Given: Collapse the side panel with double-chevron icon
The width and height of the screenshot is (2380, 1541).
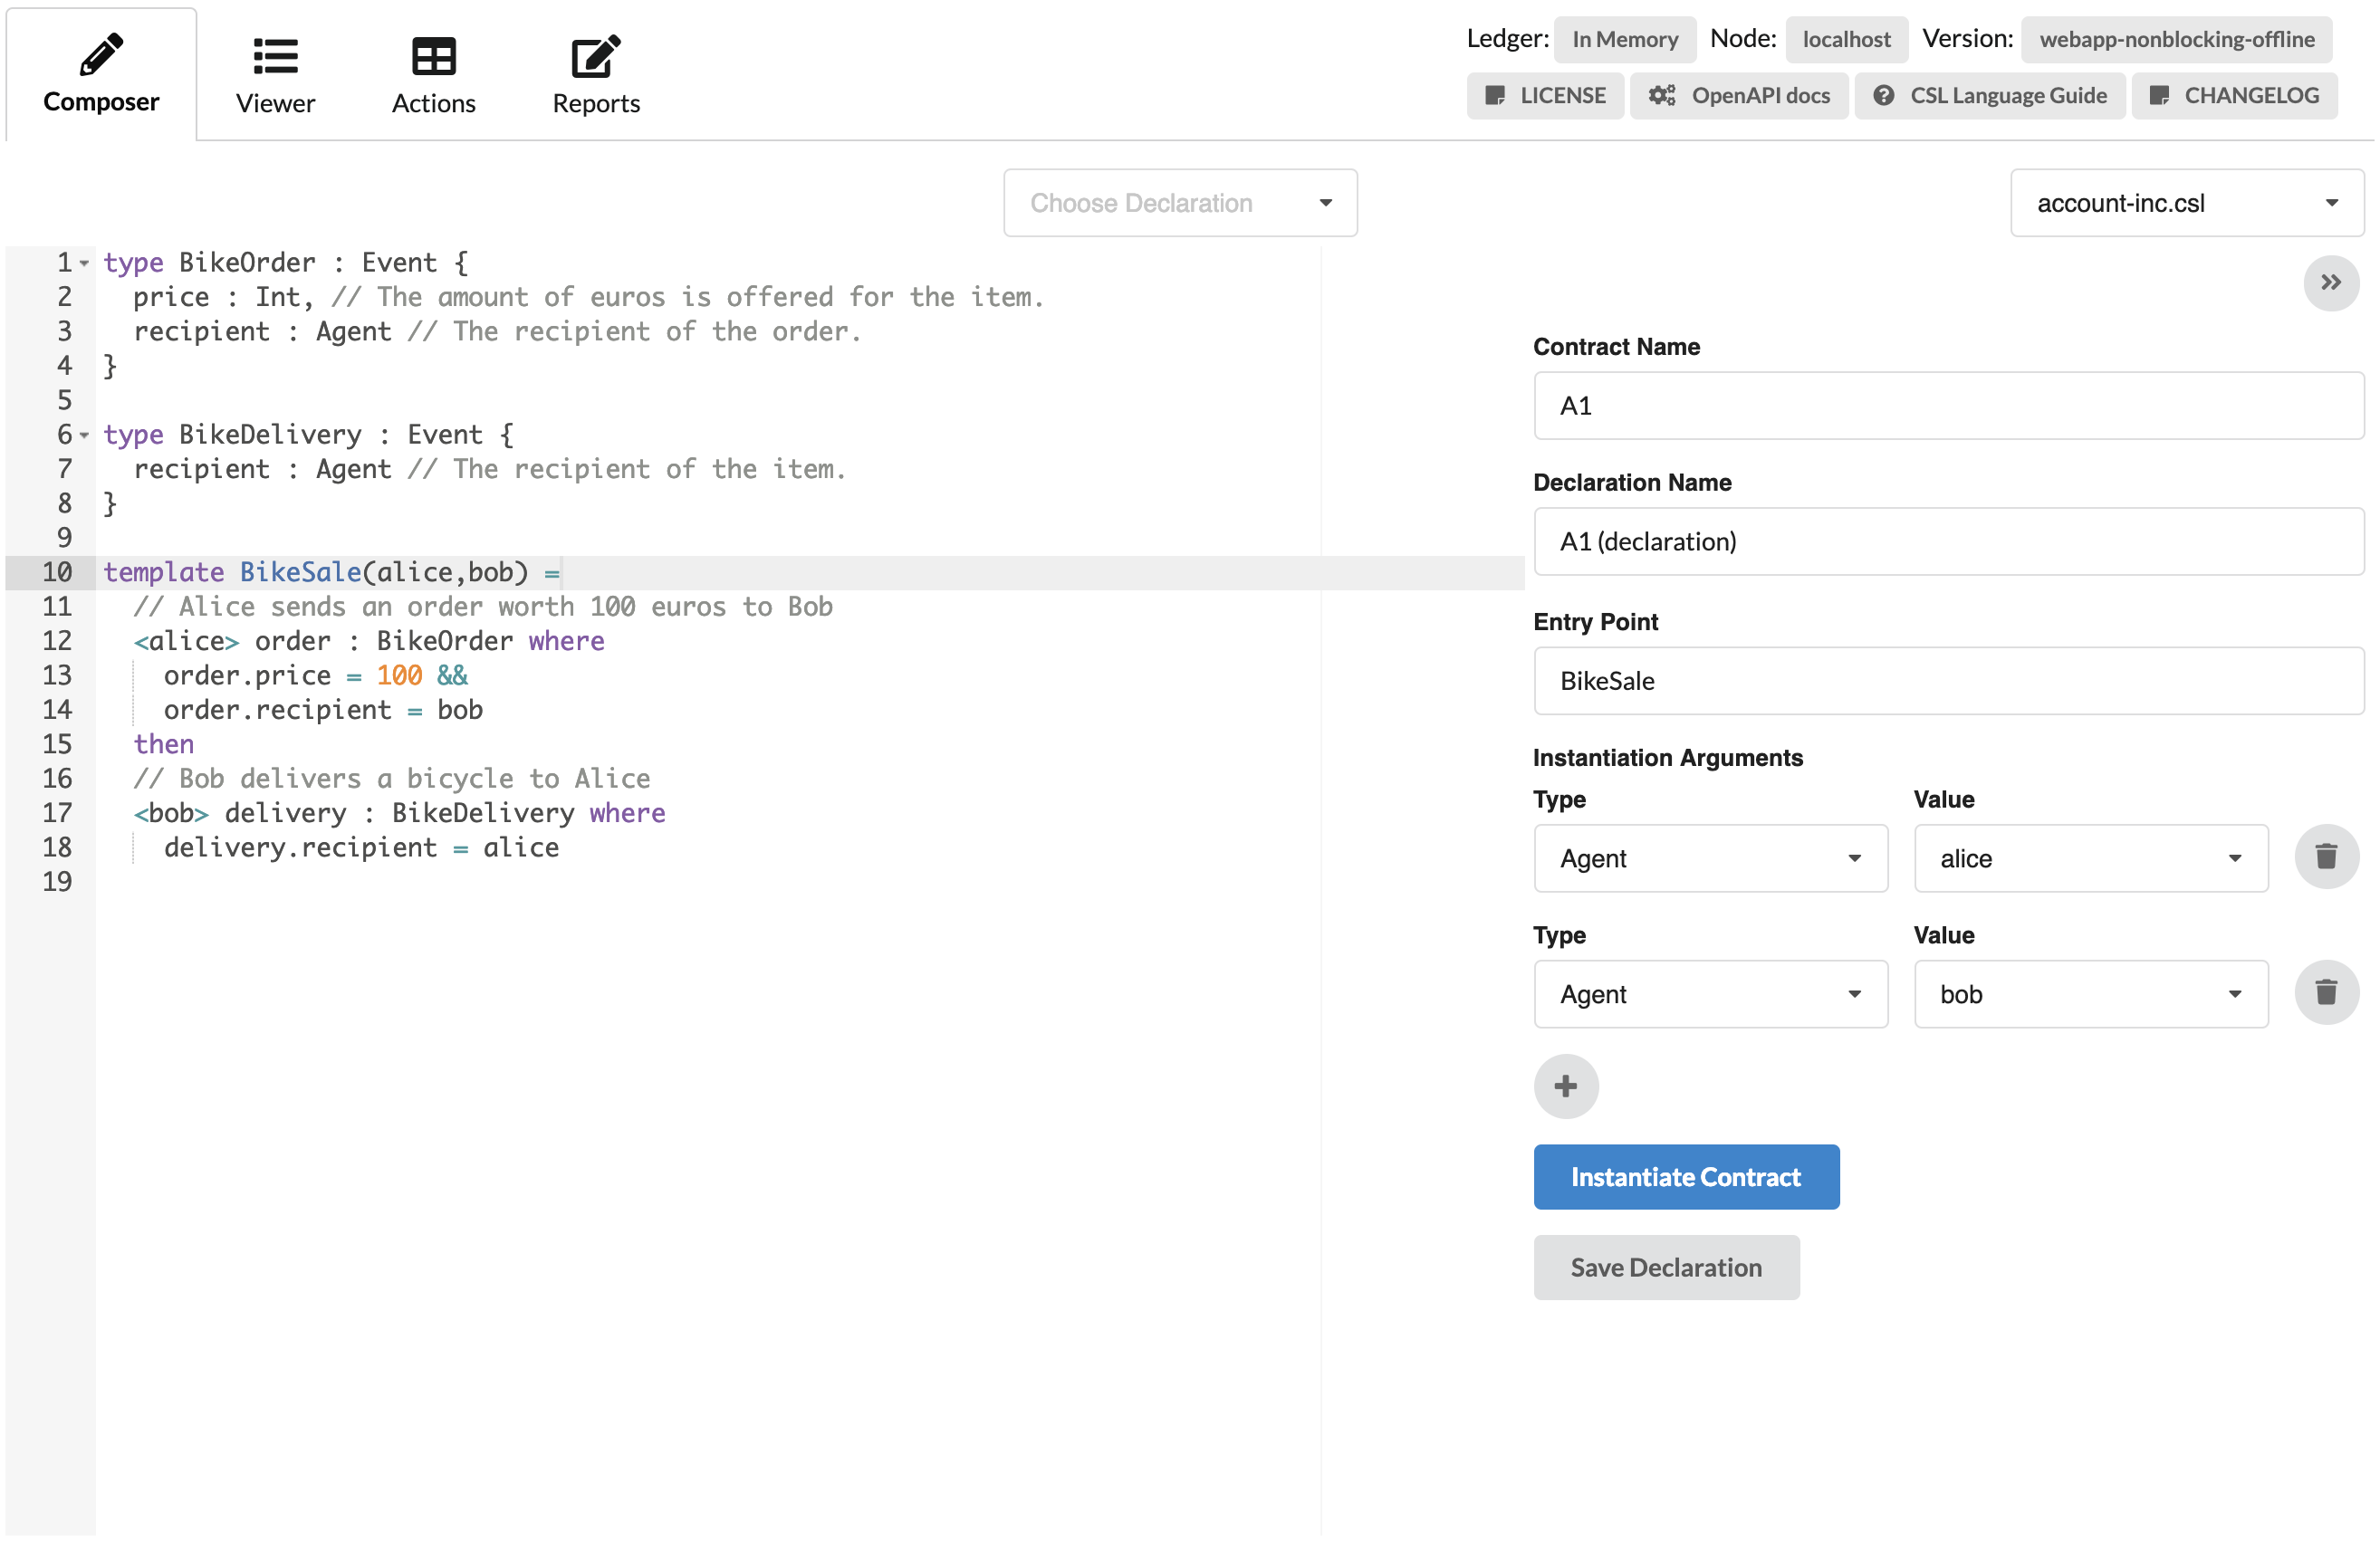Looking at the screenshot, I should point(2329,283).
